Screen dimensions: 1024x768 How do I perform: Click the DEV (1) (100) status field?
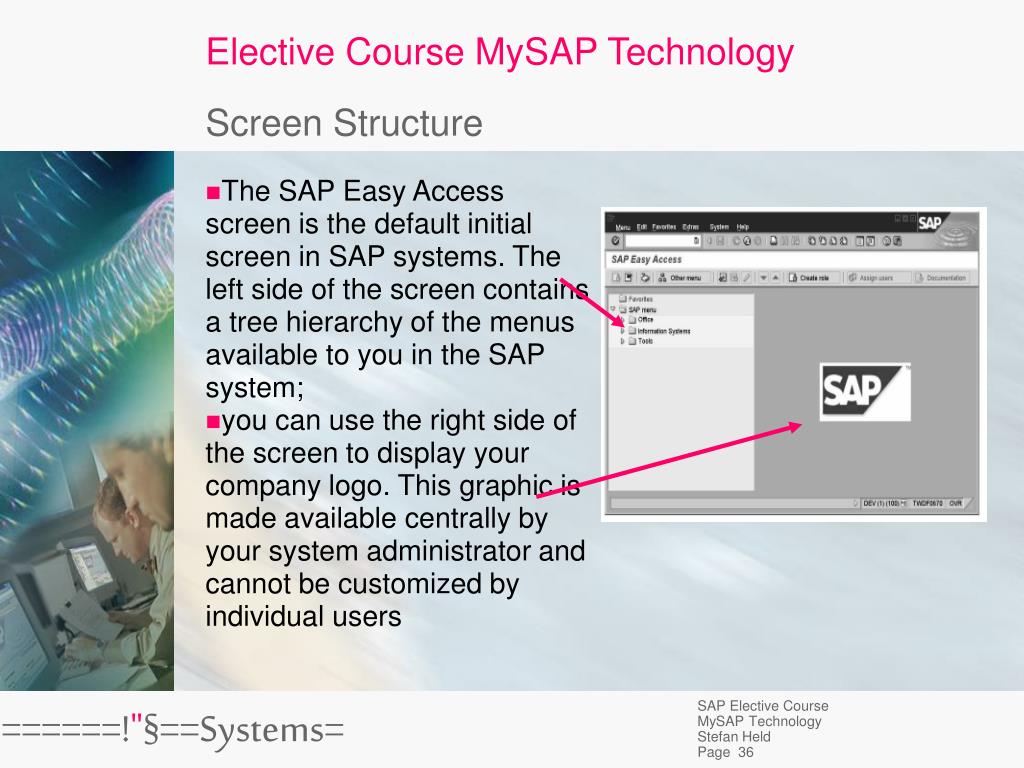[x=881, y=504]
